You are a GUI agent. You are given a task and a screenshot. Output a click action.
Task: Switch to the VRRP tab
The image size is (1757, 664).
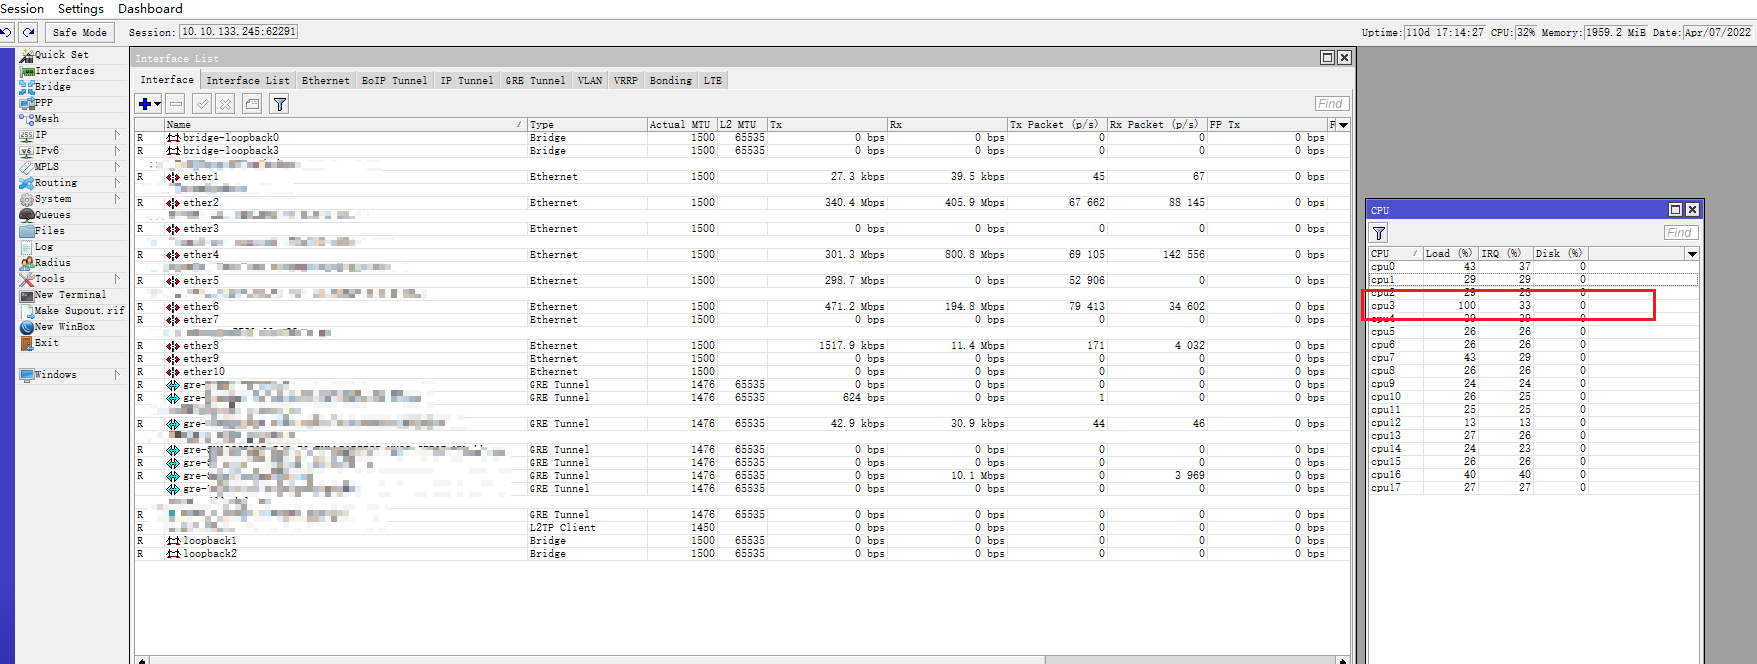tap(626, 81)
